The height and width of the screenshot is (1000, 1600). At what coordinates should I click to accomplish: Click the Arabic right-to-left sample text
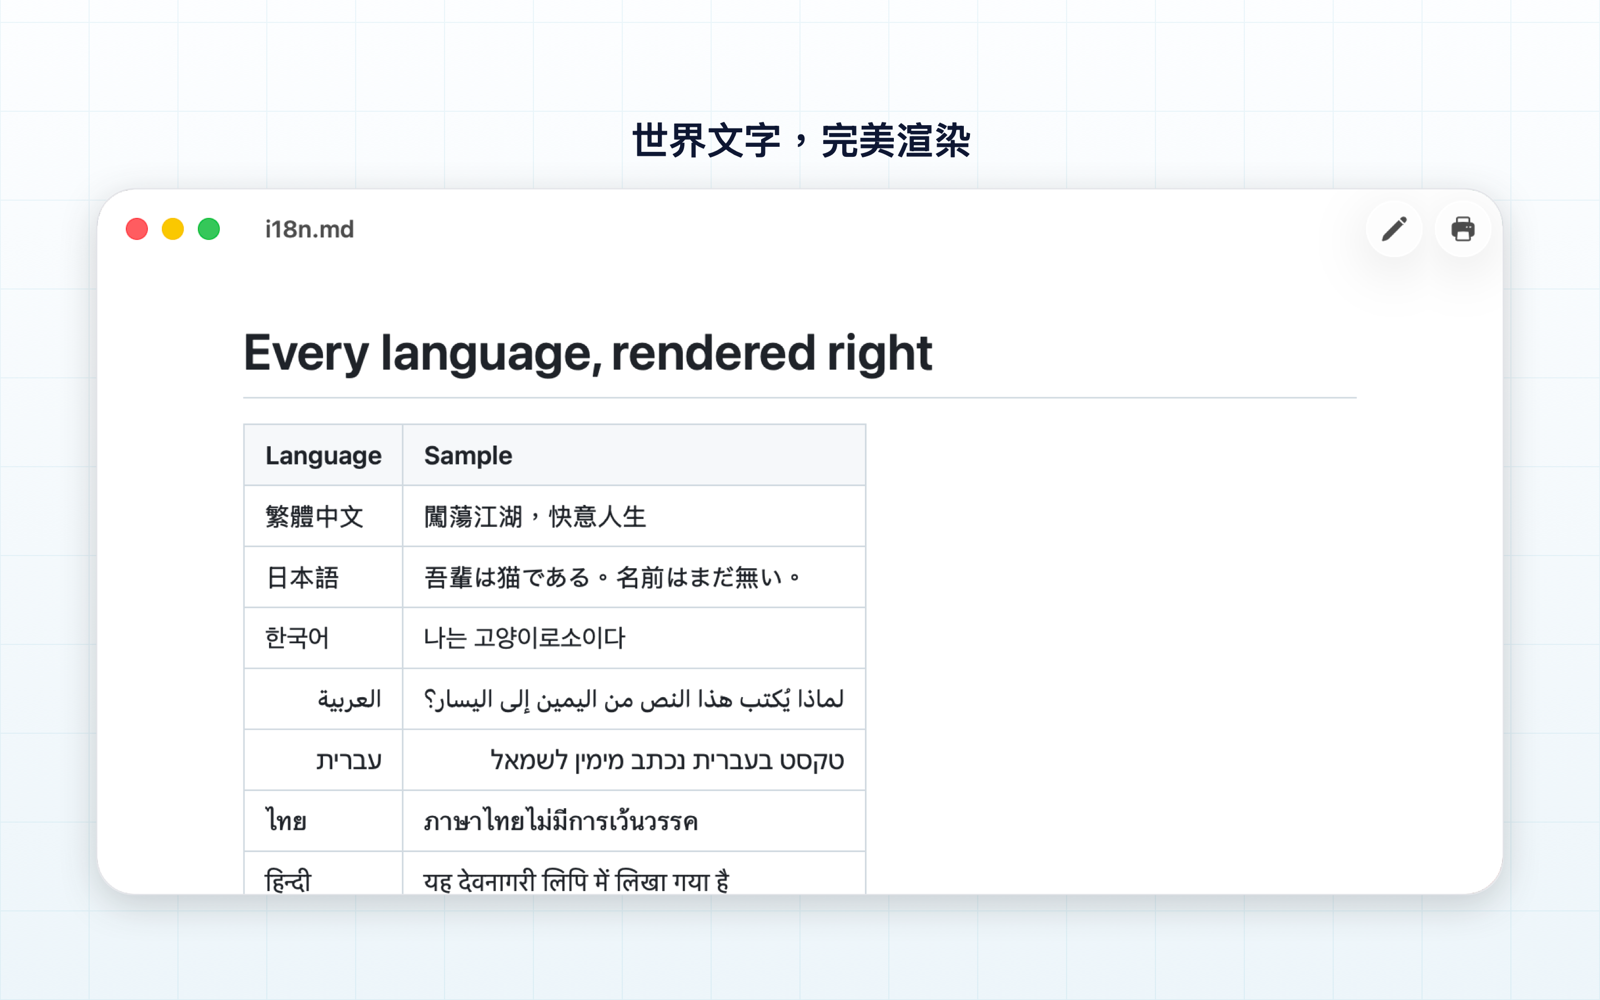634,699
